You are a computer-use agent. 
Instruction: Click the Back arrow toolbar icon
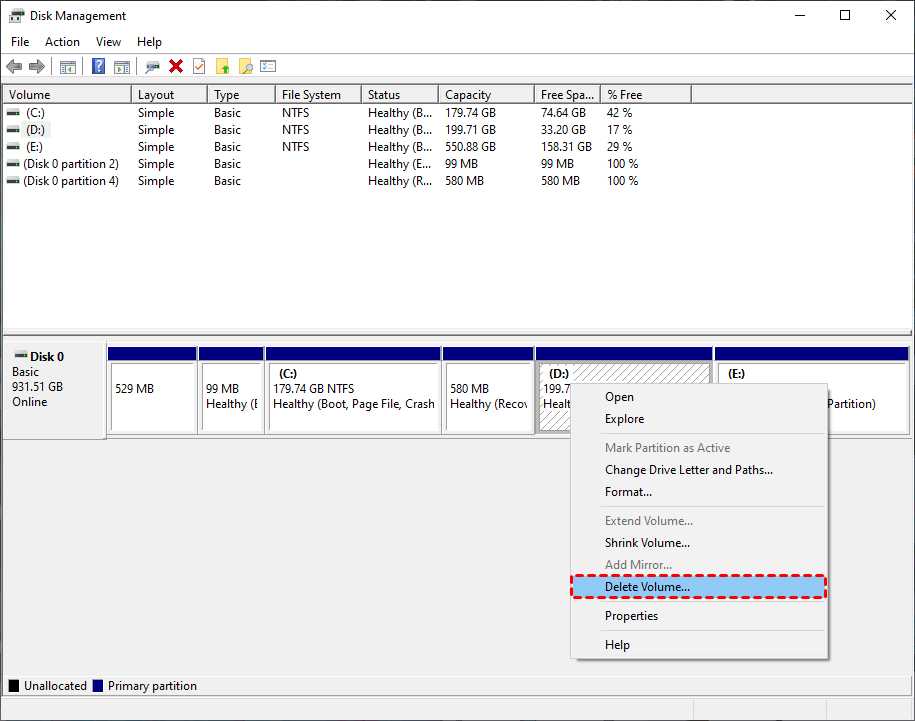[x=14, y=66]
